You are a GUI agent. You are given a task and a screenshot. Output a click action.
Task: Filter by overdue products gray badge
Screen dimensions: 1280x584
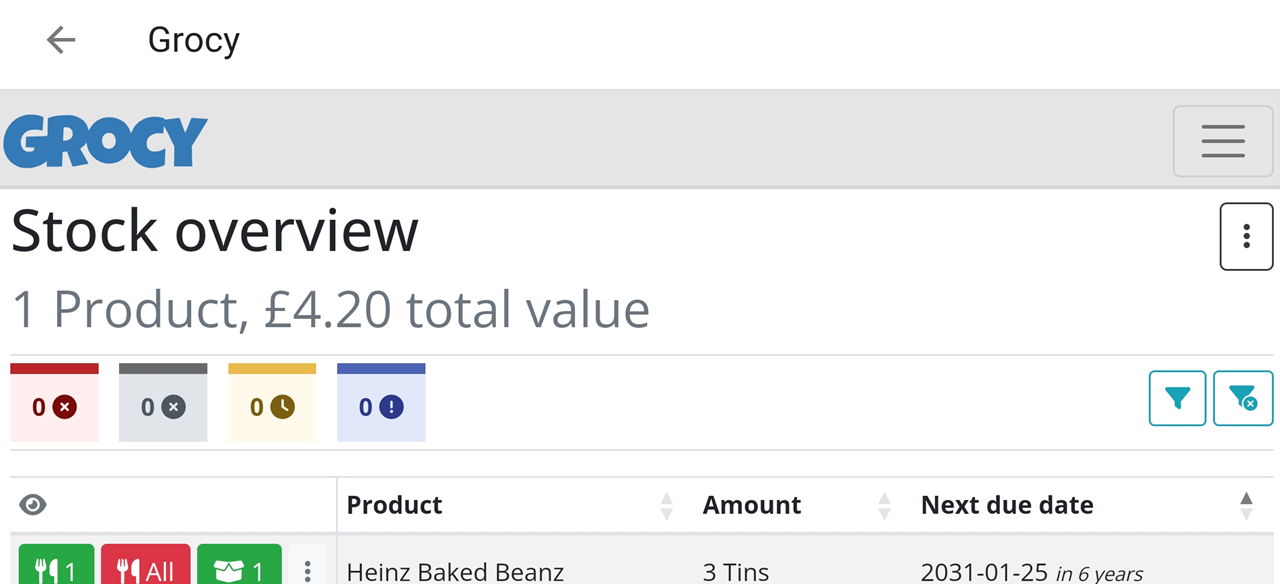point(163,402)
